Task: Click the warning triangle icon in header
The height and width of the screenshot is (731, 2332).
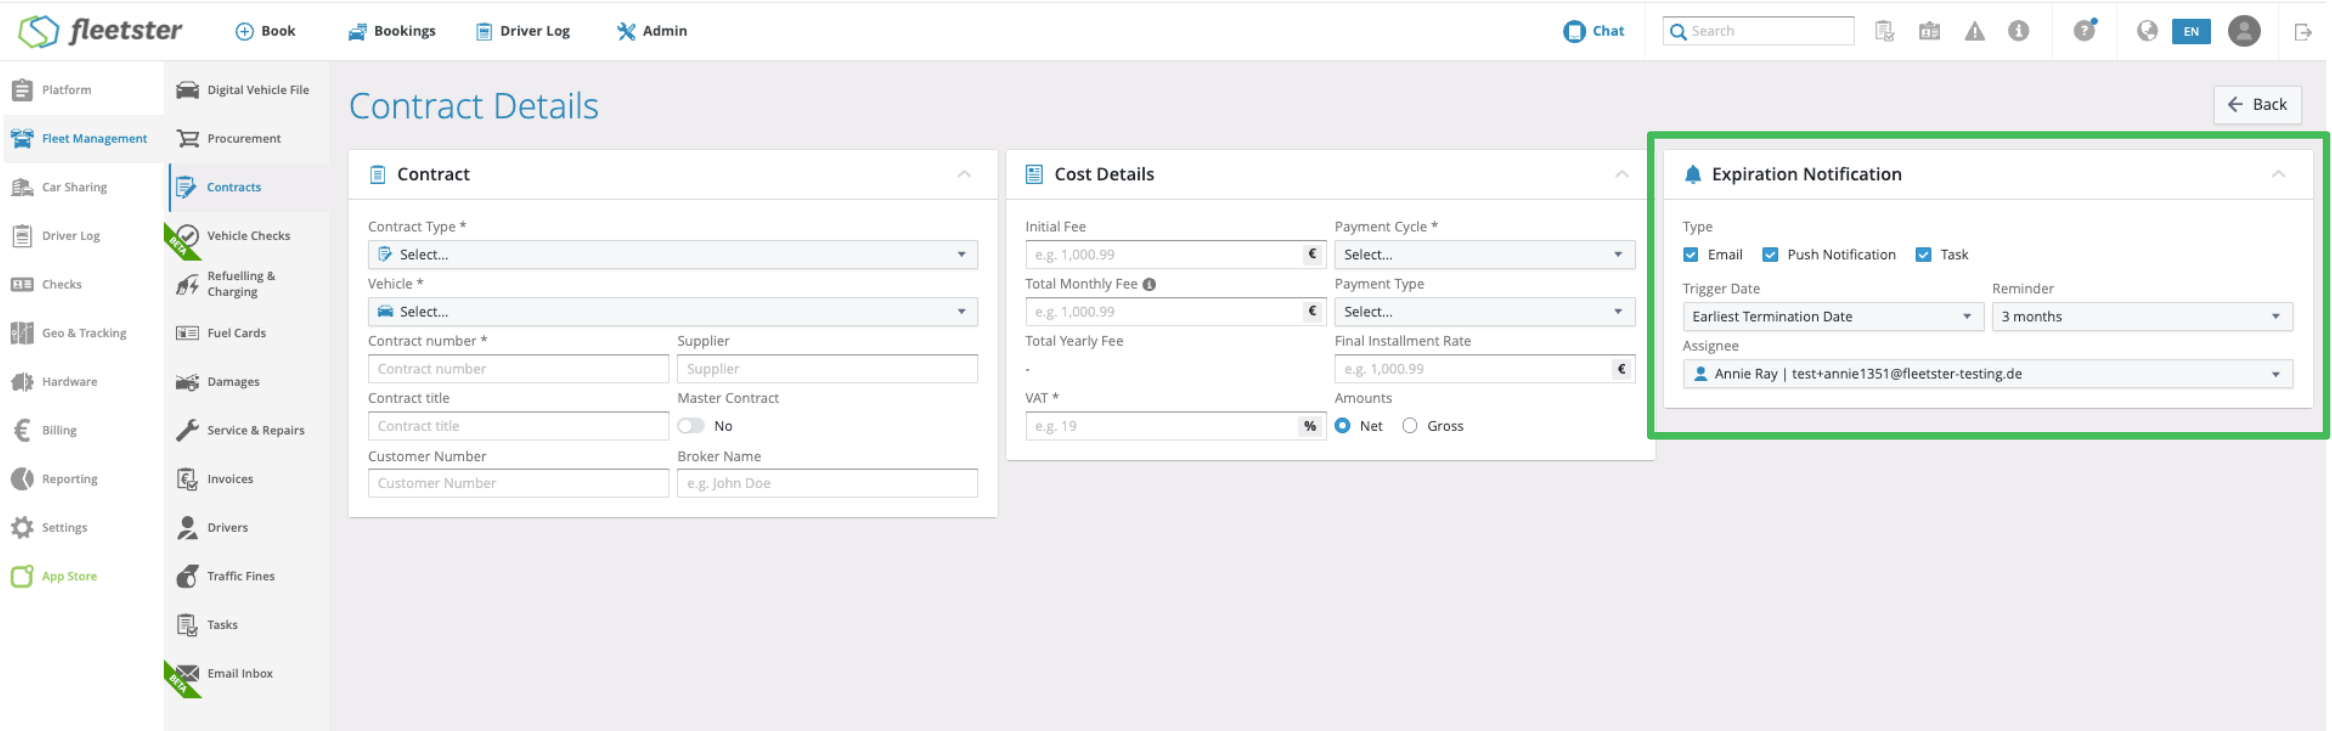Action: pos(1974,31)
